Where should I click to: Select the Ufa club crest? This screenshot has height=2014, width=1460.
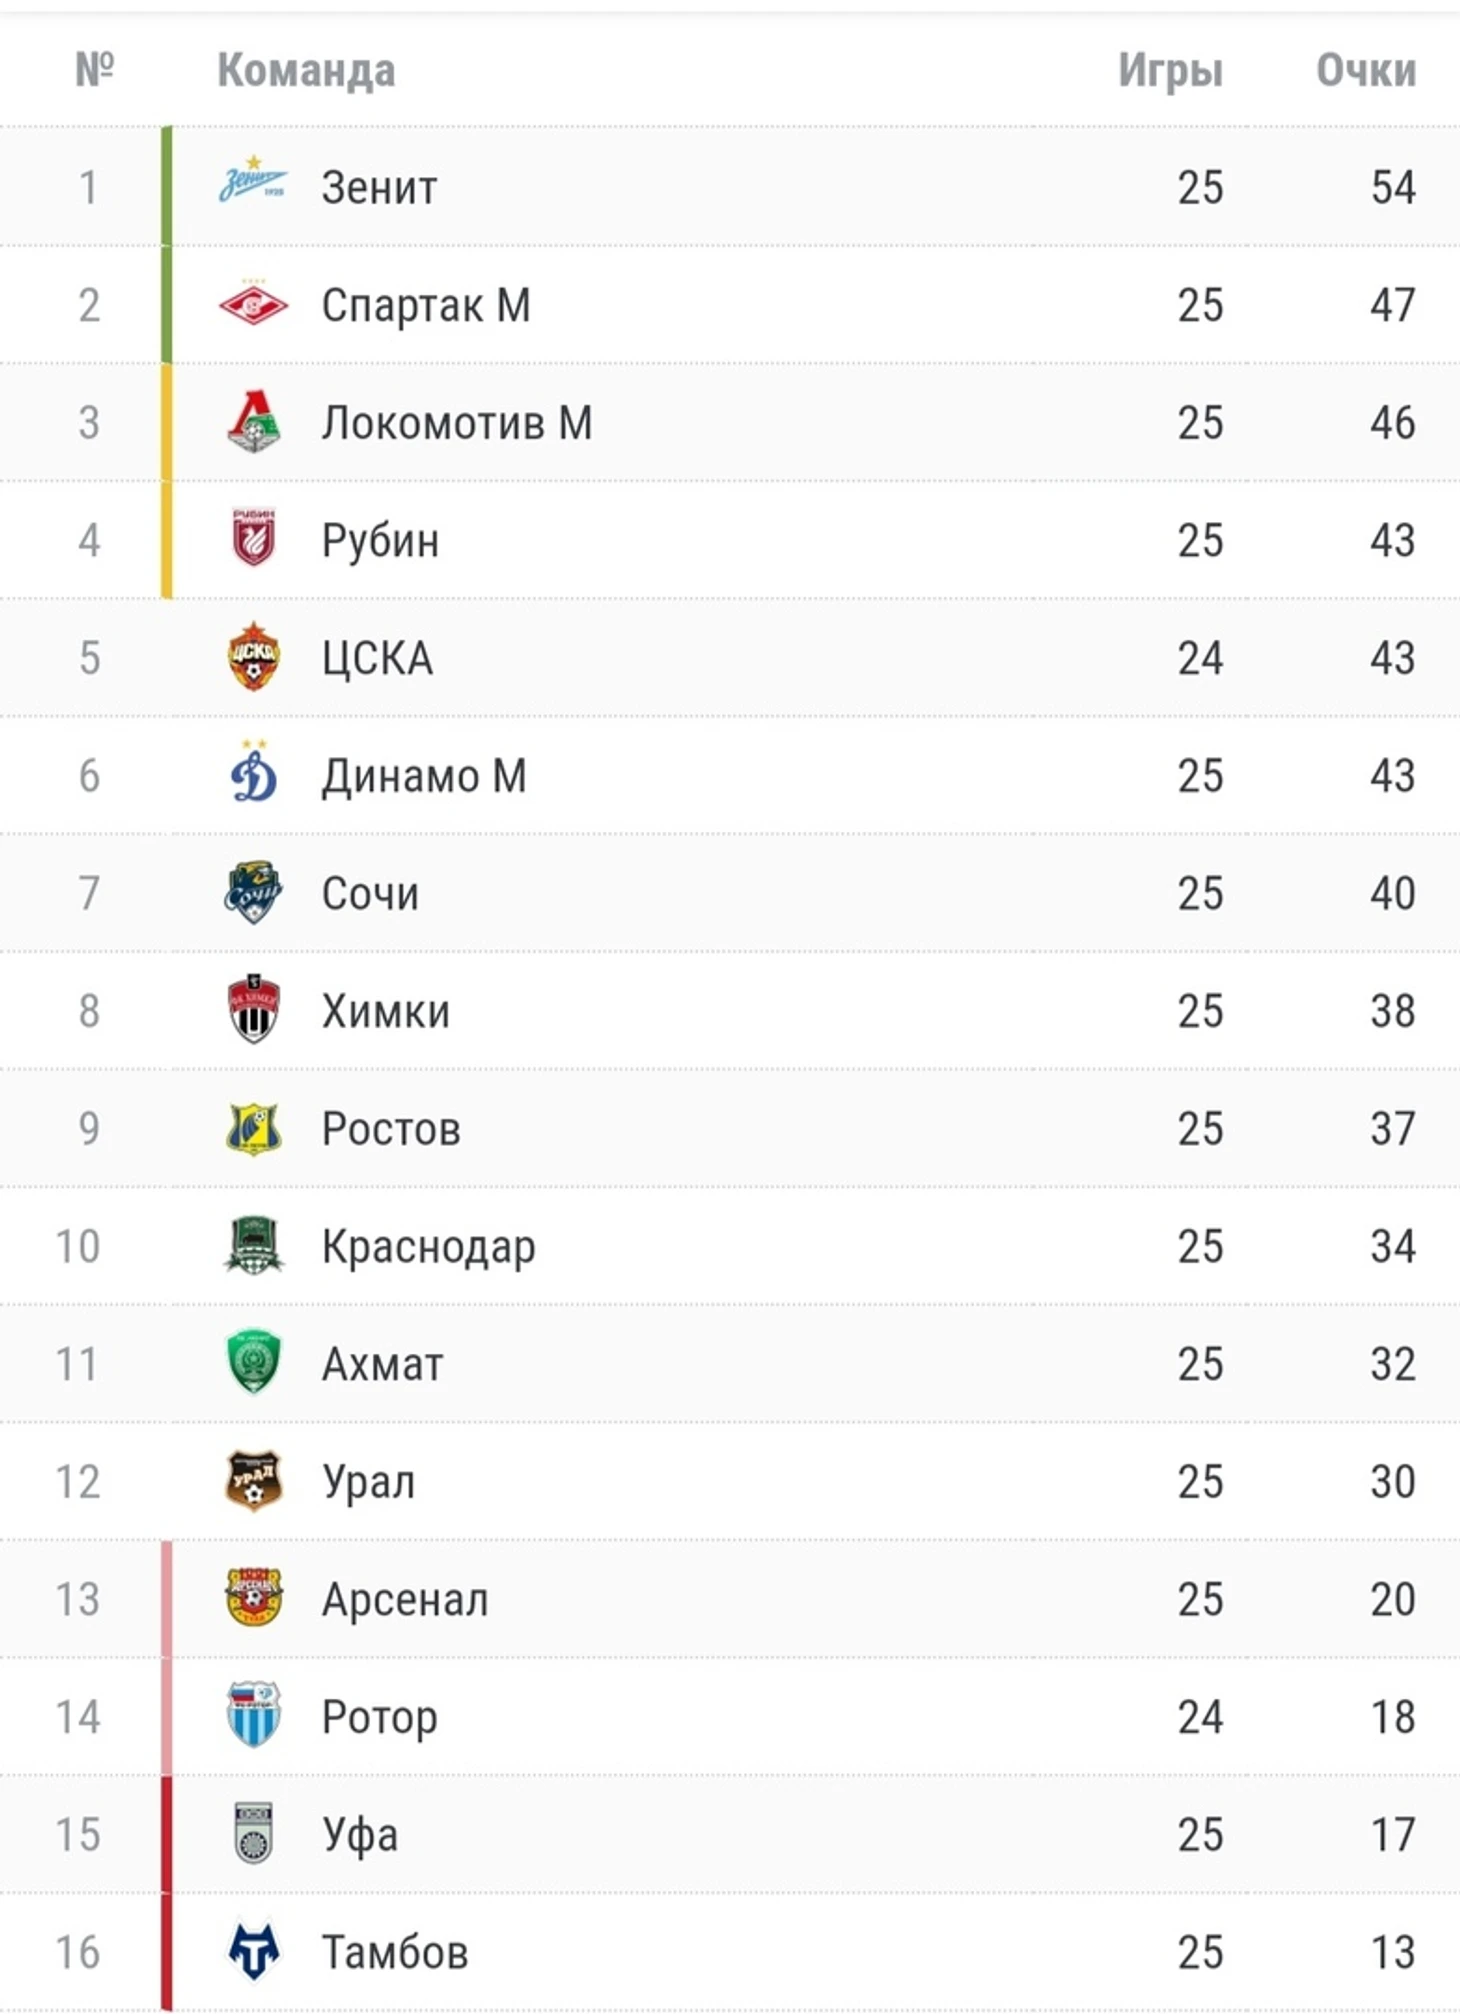pos(253,1833)
